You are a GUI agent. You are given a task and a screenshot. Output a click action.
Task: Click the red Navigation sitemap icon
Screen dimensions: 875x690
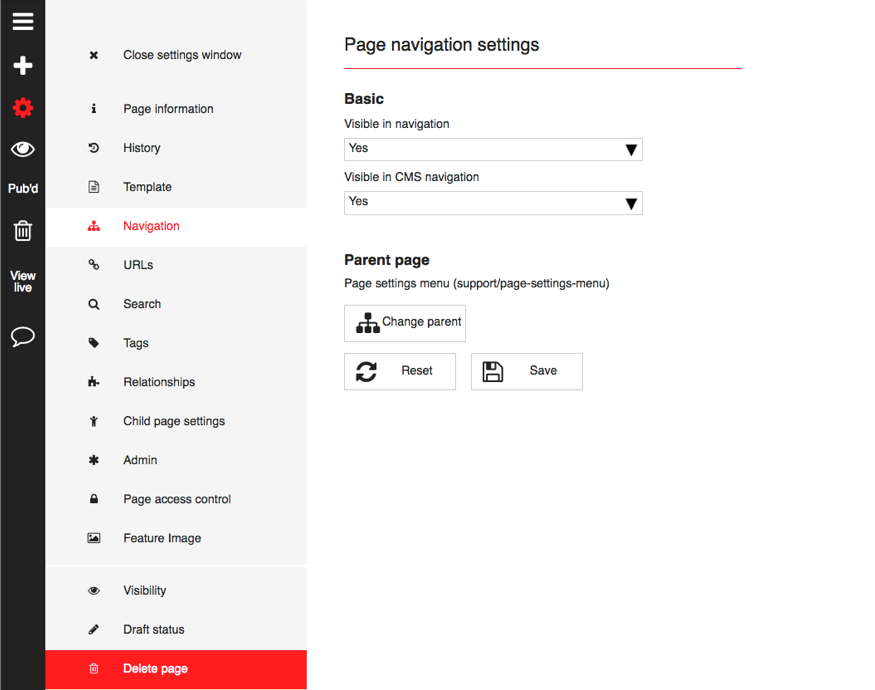click(x=94, y=226)
